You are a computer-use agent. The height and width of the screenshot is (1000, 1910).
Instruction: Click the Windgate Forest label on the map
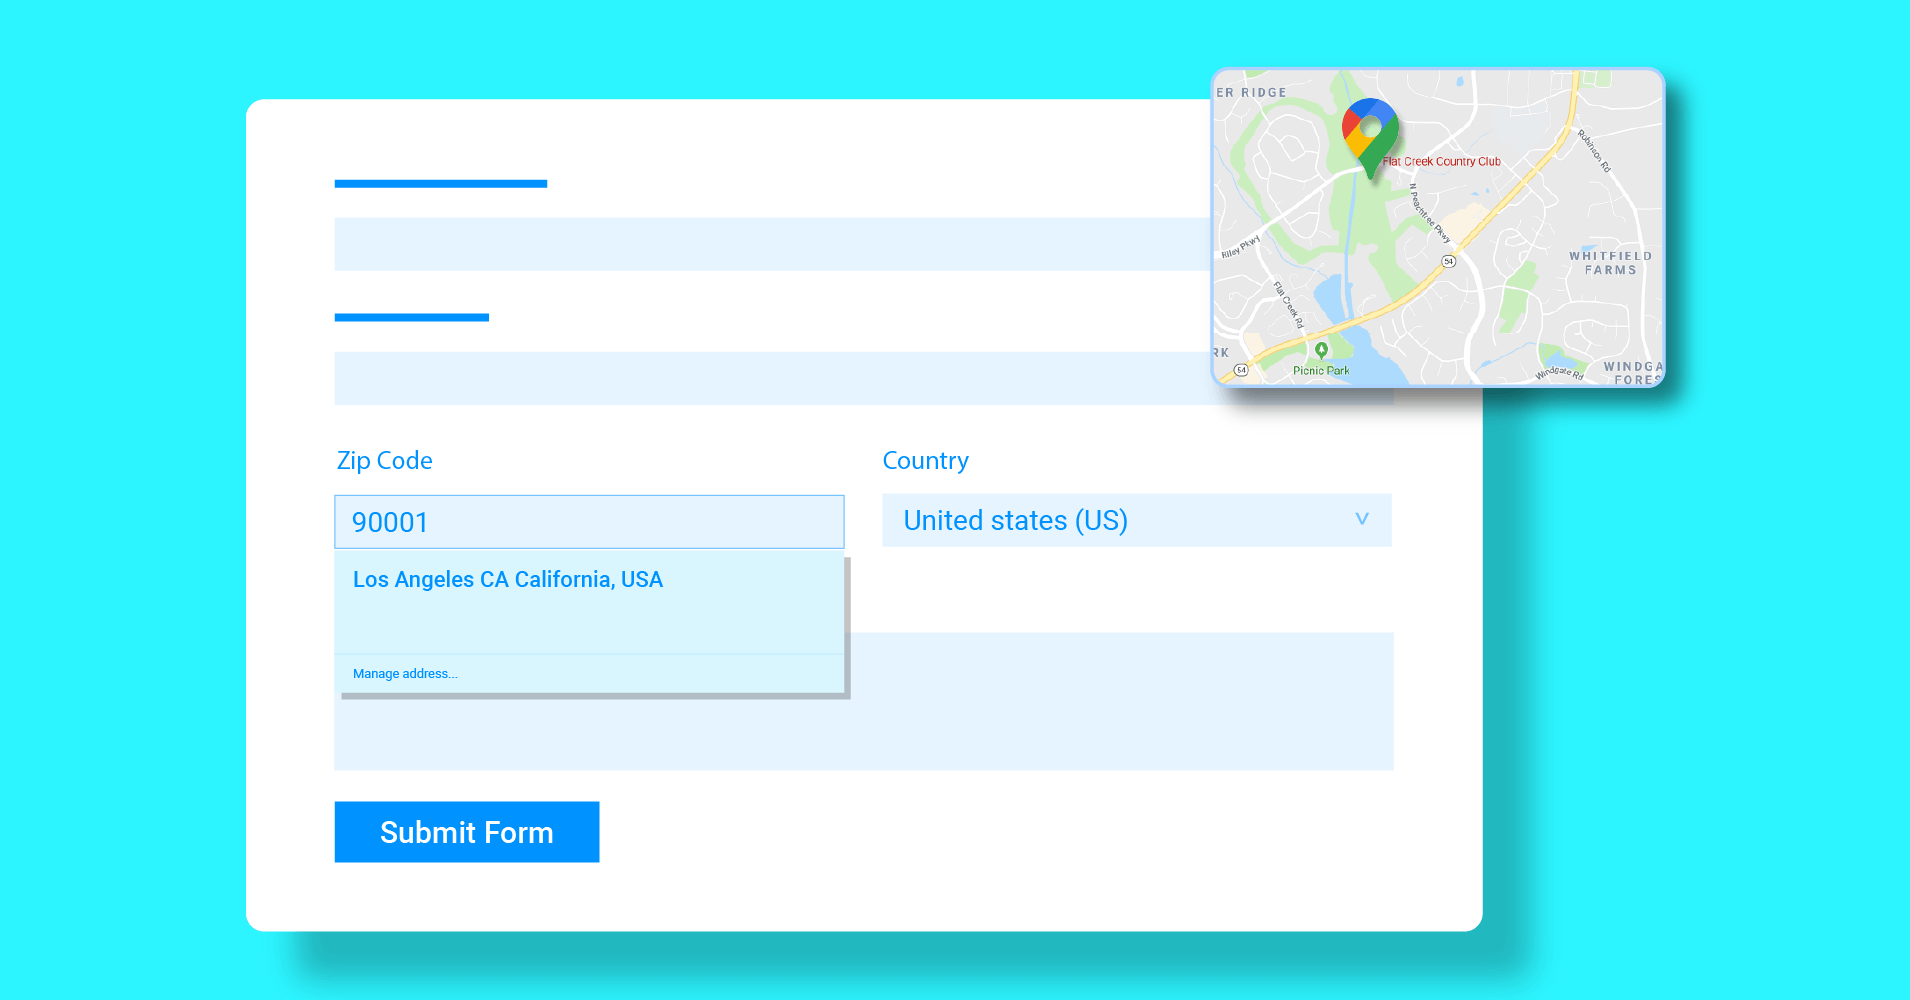pos(1632,374)
